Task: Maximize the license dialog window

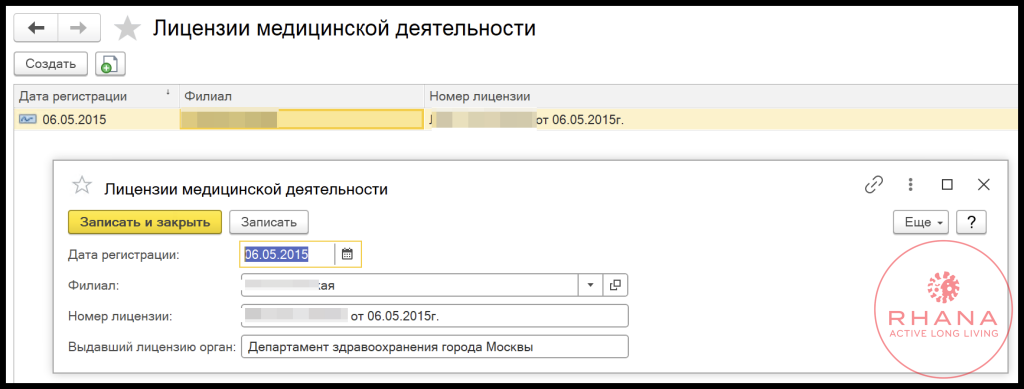Action: click(x=947, y=185)
